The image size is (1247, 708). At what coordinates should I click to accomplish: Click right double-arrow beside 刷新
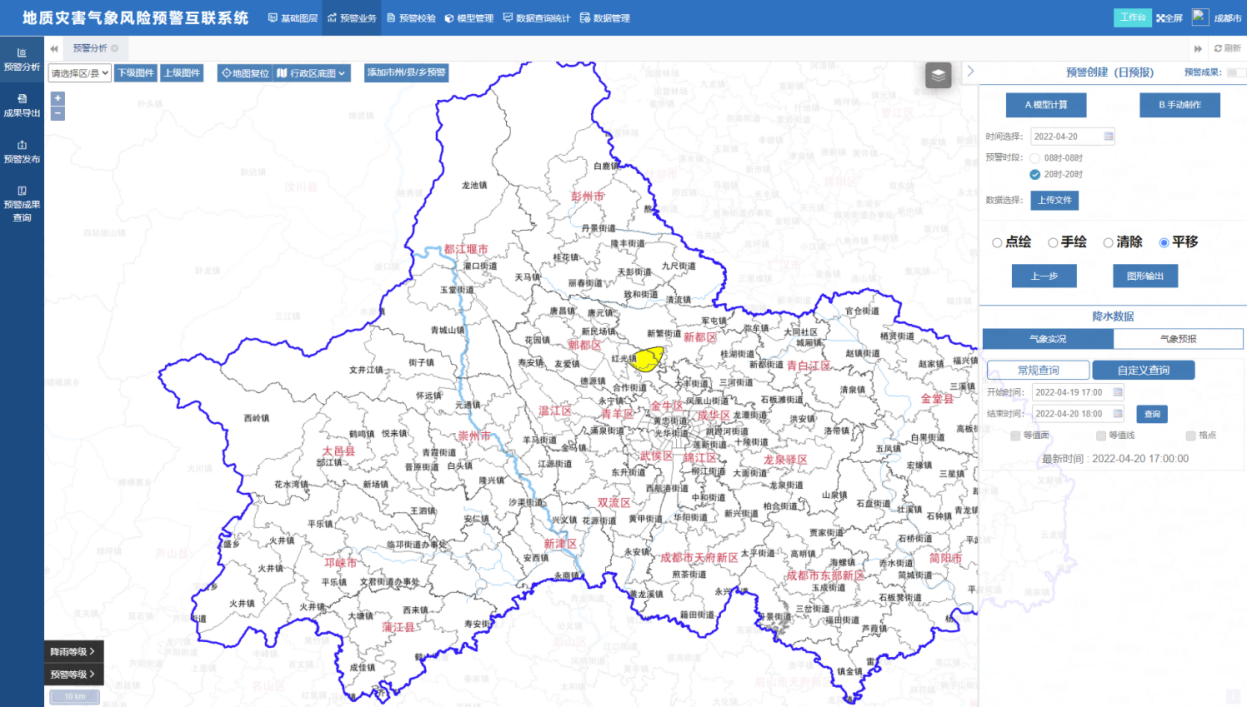(1198, 48)
